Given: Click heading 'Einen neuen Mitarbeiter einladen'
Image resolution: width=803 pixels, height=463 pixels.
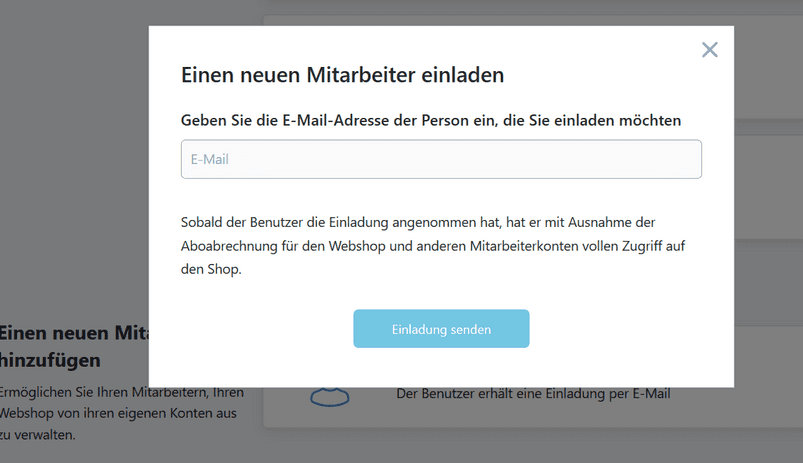Looking at the screenshot, I should click(x=342, y=75).
